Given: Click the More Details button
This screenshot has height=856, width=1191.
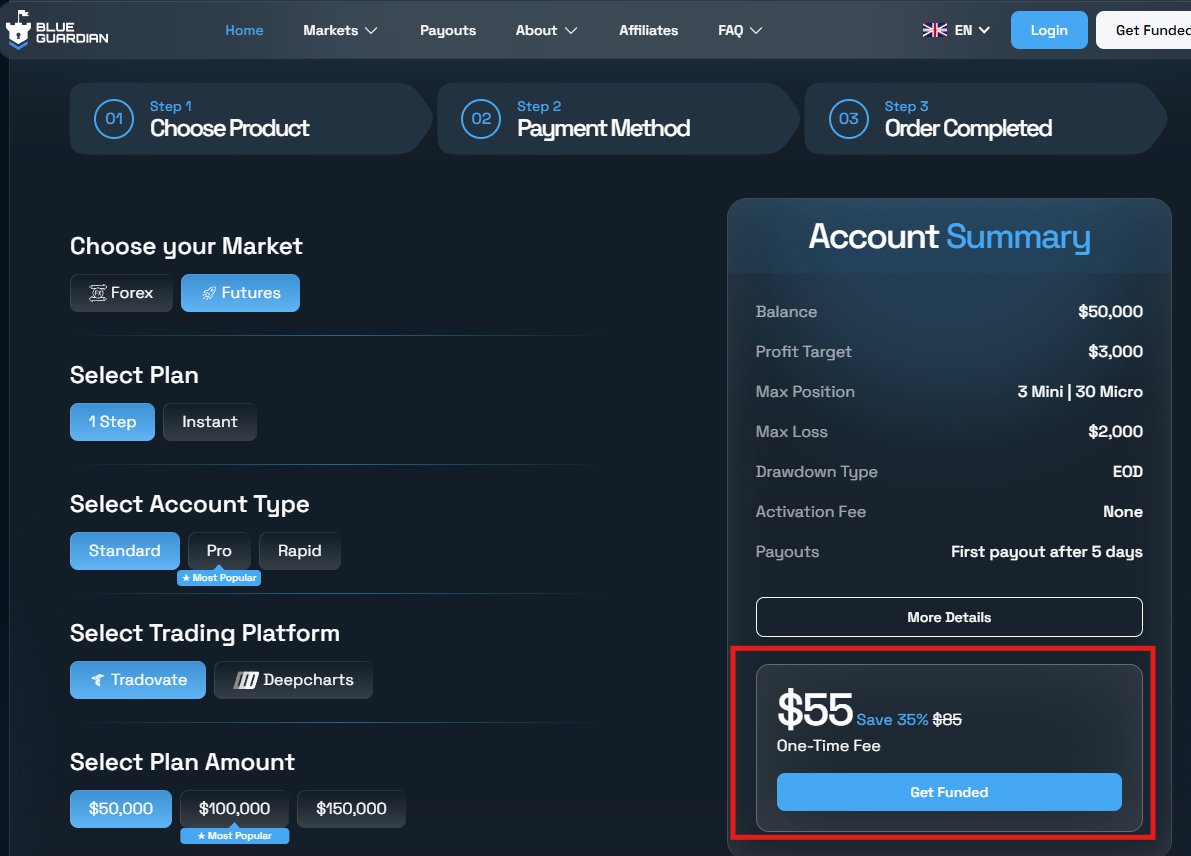Looking at the screenshot, I should pos(949,617).
